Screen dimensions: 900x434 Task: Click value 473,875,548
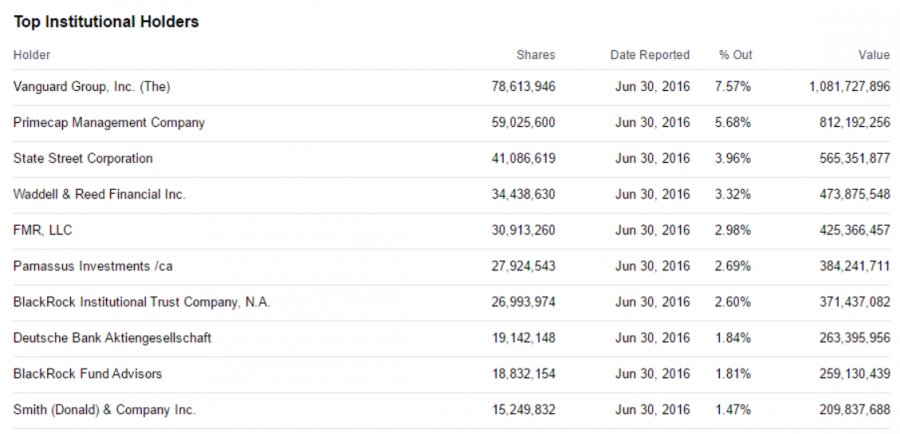855,195
